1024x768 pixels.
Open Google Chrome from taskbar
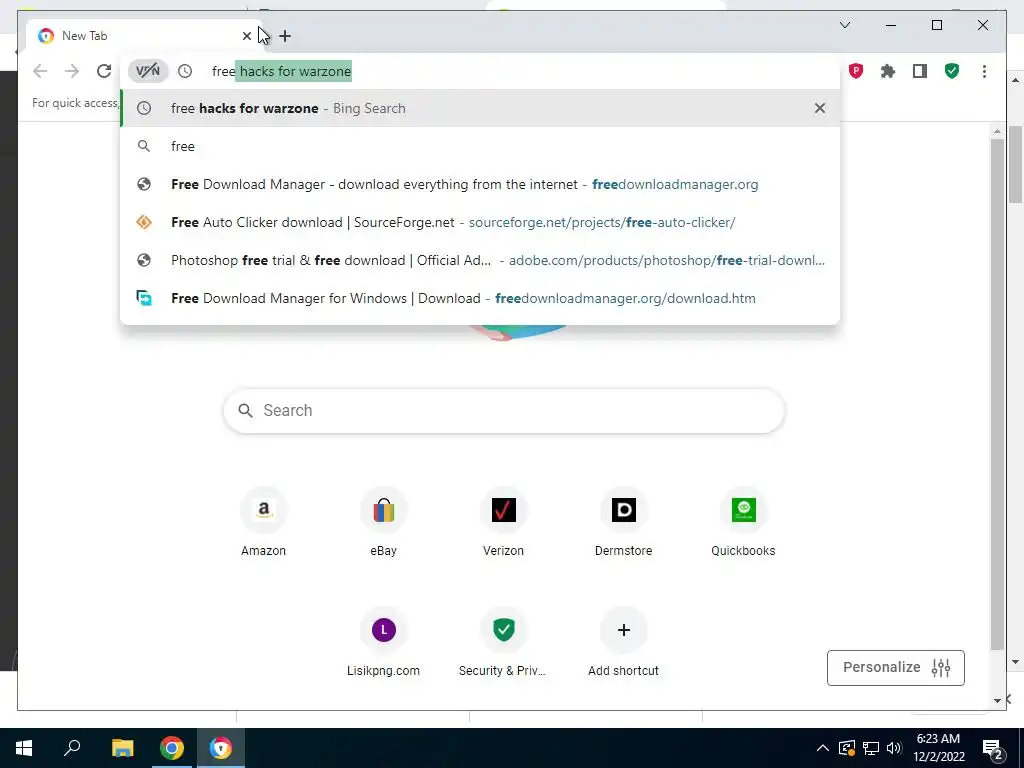[x=172, y=748]
